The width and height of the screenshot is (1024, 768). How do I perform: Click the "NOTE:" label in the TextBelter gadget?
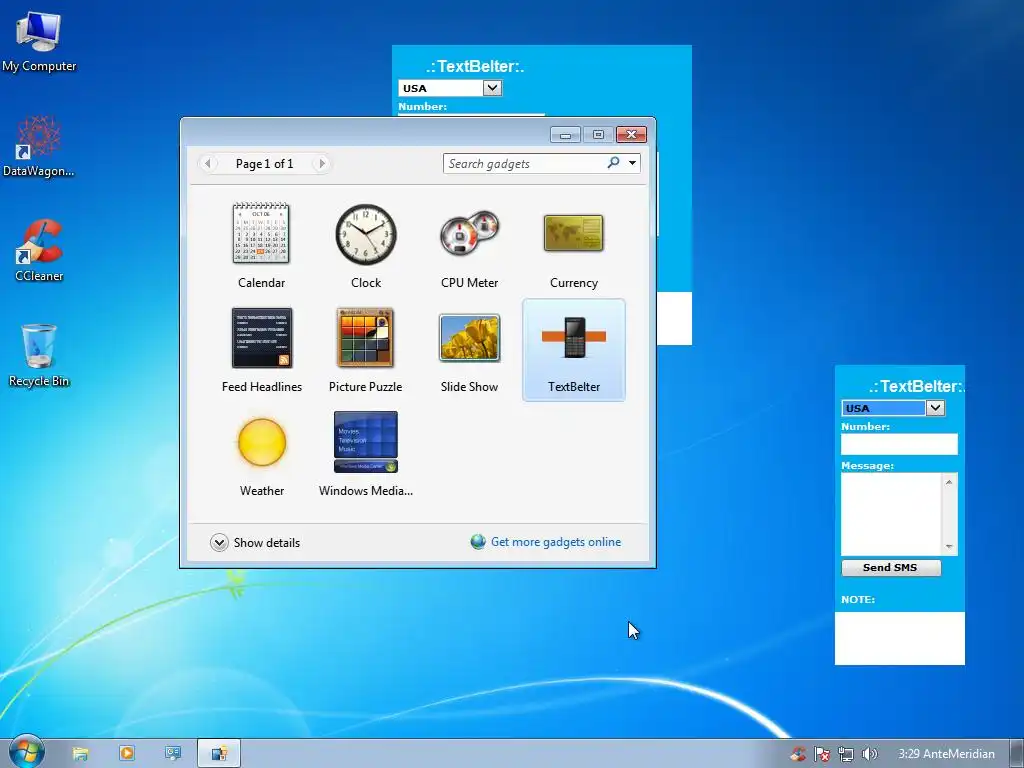858,599
